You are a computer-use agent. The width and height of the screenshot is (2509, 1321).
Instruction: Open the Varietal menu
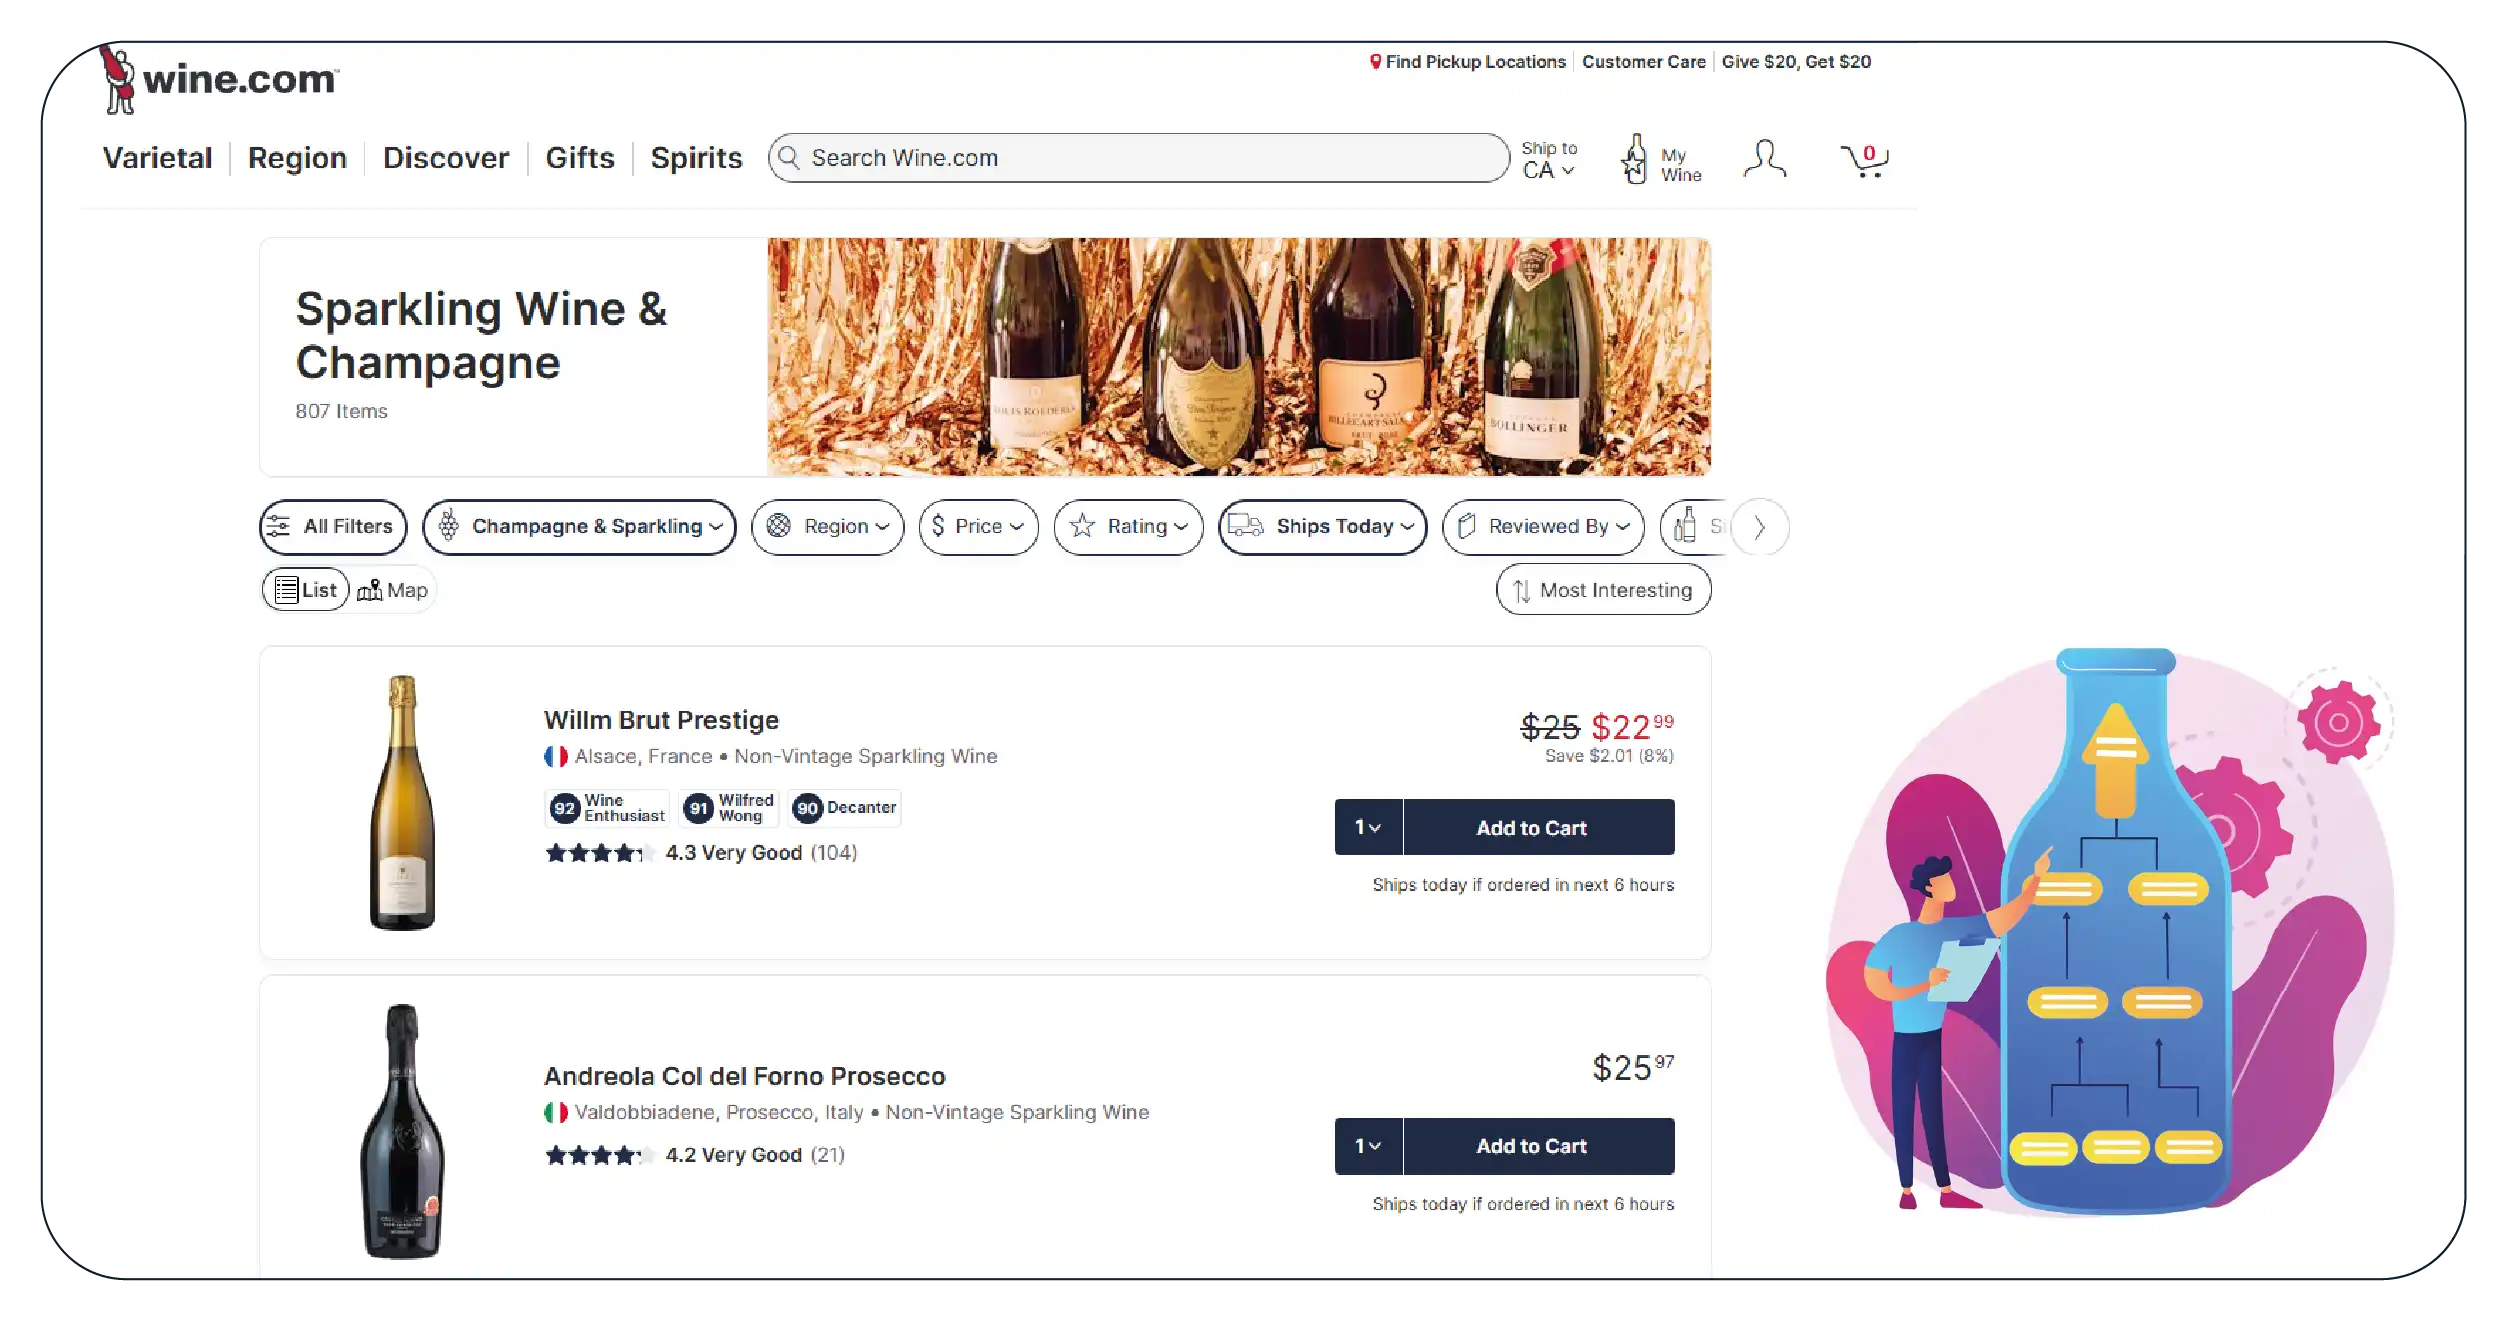[x=157, y=158]
